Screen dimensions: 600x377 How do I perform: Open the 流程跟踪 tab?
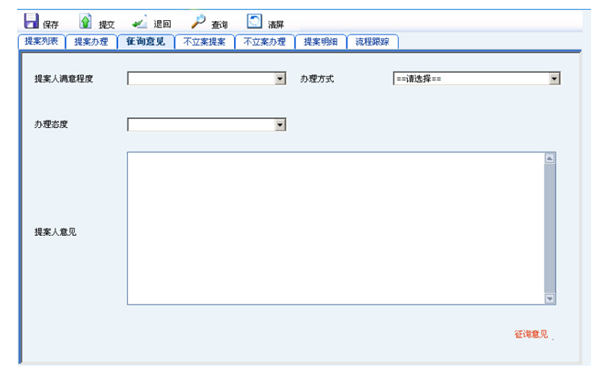[372, 41]
